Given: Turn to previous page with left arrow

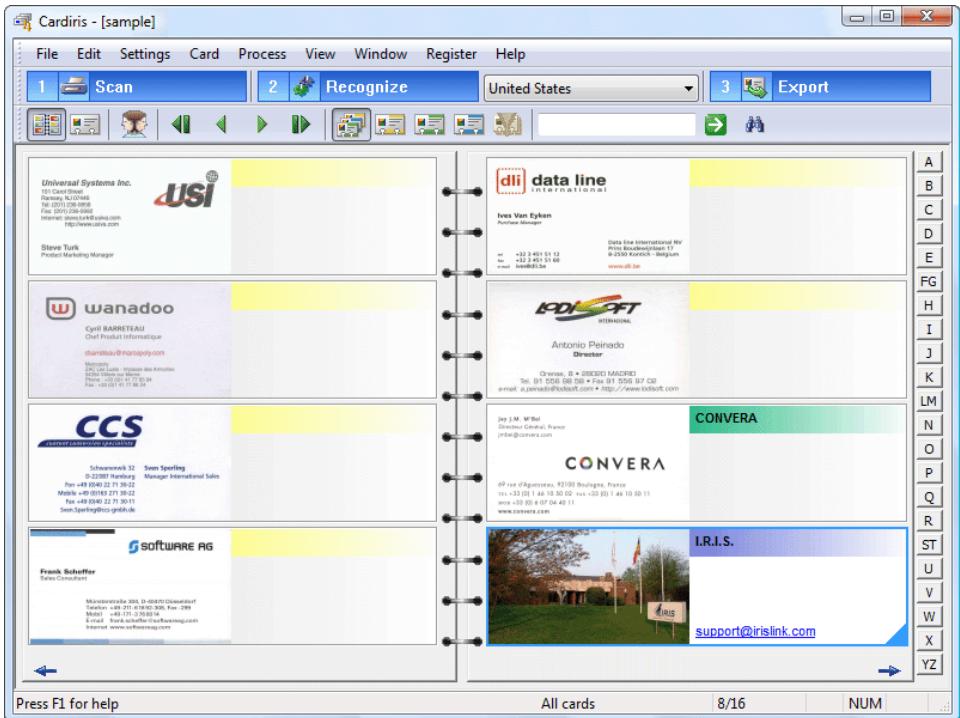Looking at the screenshot, I should [x=45, y=671].
